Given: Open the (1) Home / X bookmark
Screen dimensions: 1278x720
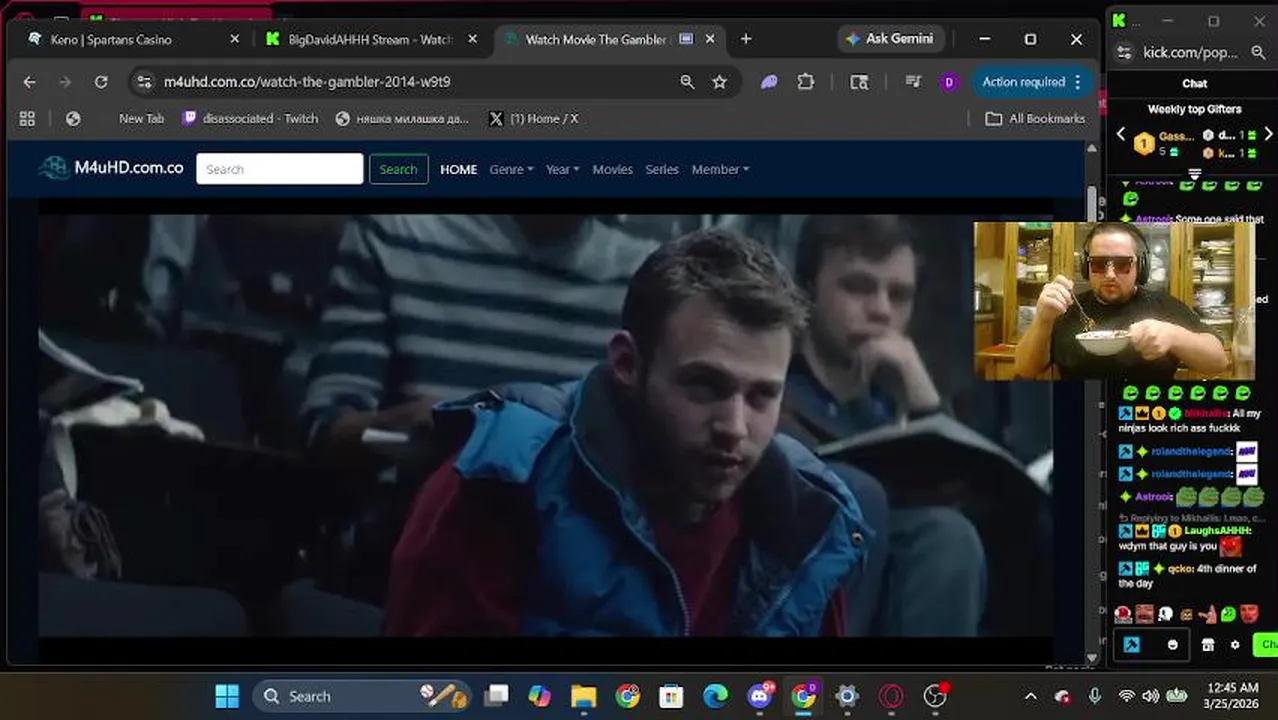Looking at the screenshot, I should pyautogui.click(x=533, y=119).
